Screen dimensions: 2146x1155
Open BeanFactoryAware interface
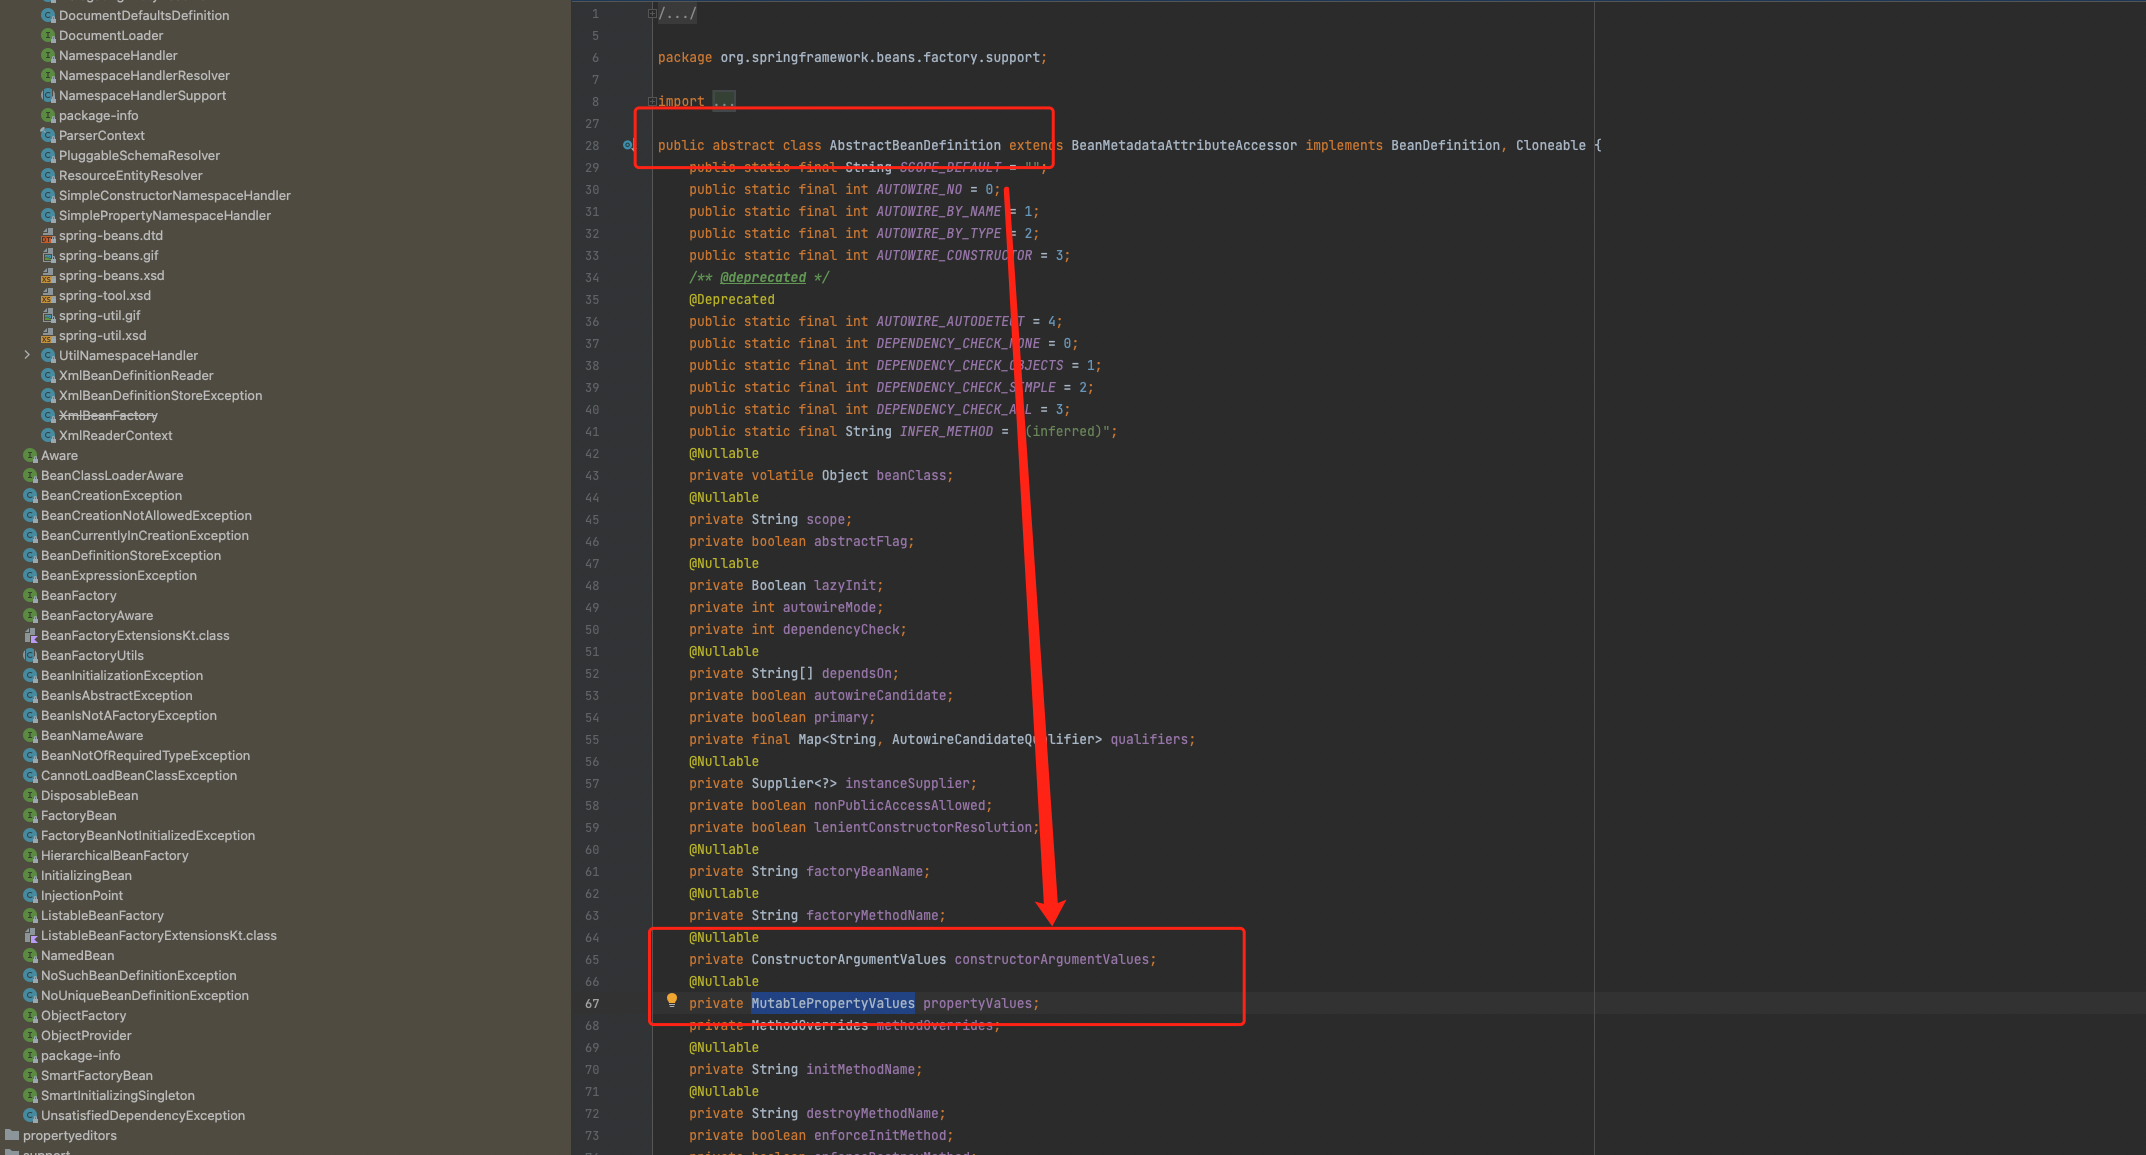97,615
